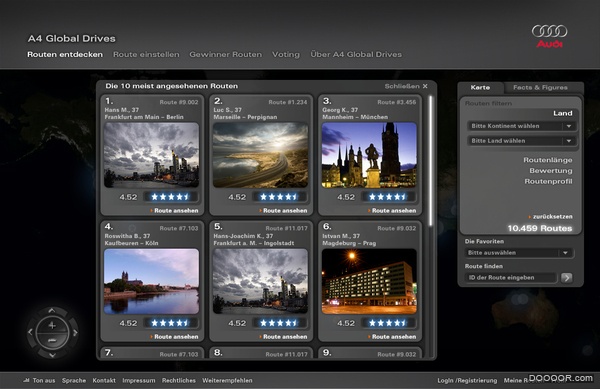View route for Magdeburg – Prag
Image resolution: width=600 pixels, height=389 pixels.
pyautogui.click(x=392, y=337)
